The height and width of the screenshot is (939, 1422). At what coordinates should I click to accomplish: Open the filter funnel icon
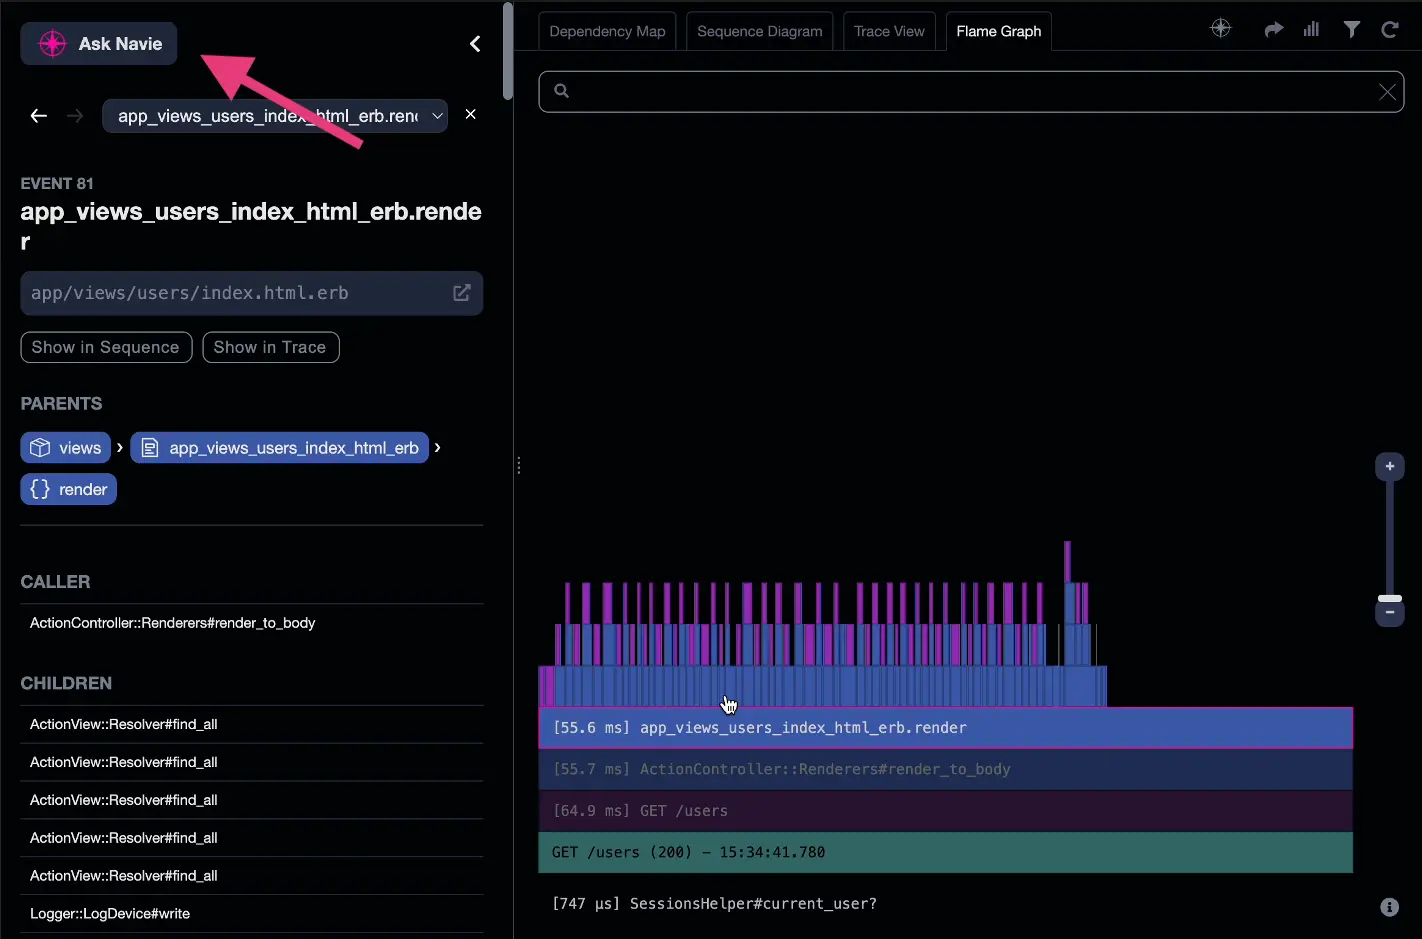pyautogui.click(x=1352, y=29)
